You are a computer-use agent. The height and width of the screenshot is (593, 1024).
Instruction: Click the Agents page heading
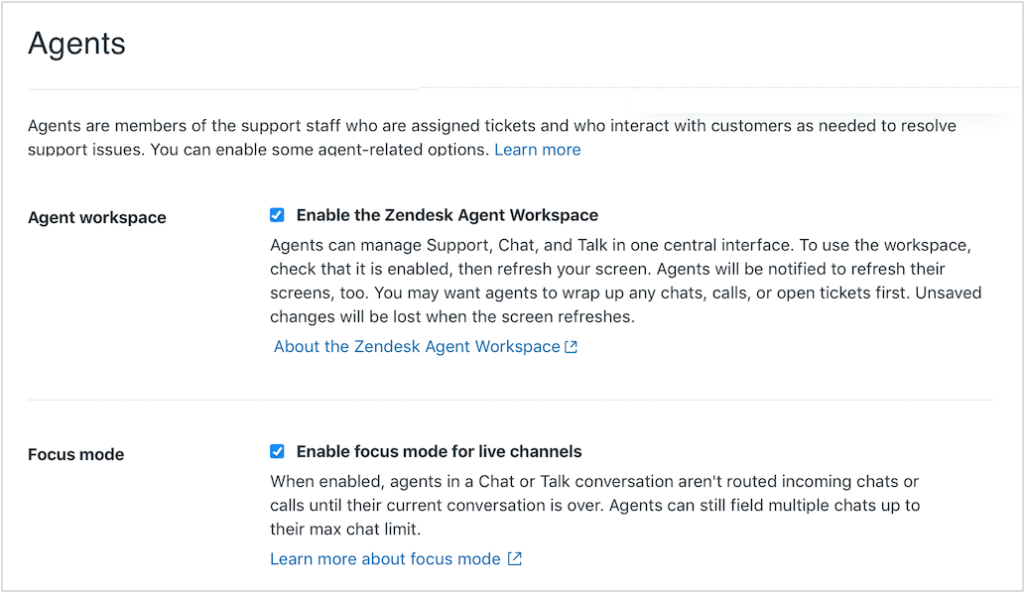click(76, 44)
